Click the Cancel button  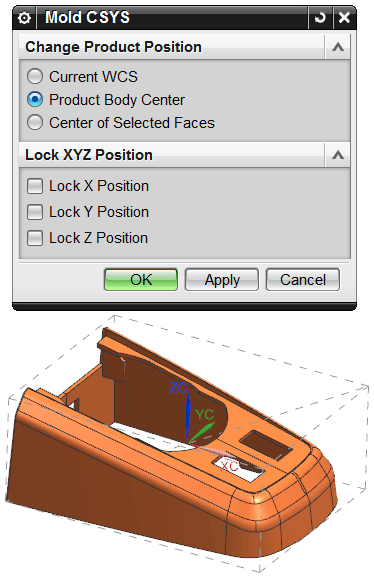coord(303,280)
